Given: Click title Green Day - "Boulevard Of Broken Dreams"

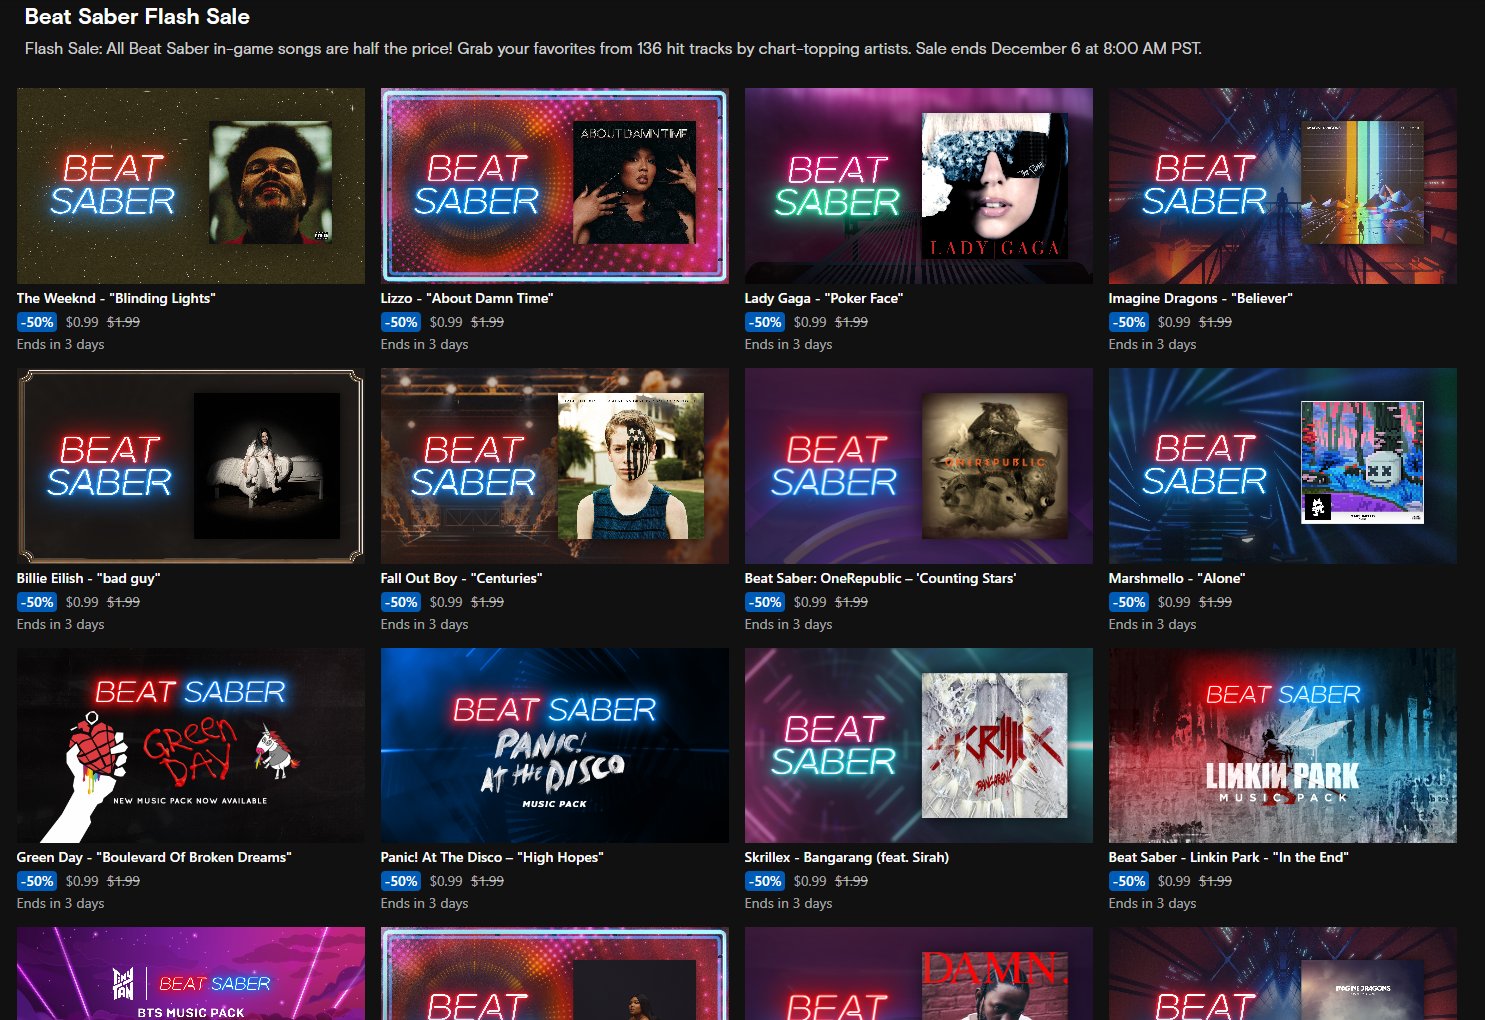Looking at the screenshot, I should tap(154, 857).
